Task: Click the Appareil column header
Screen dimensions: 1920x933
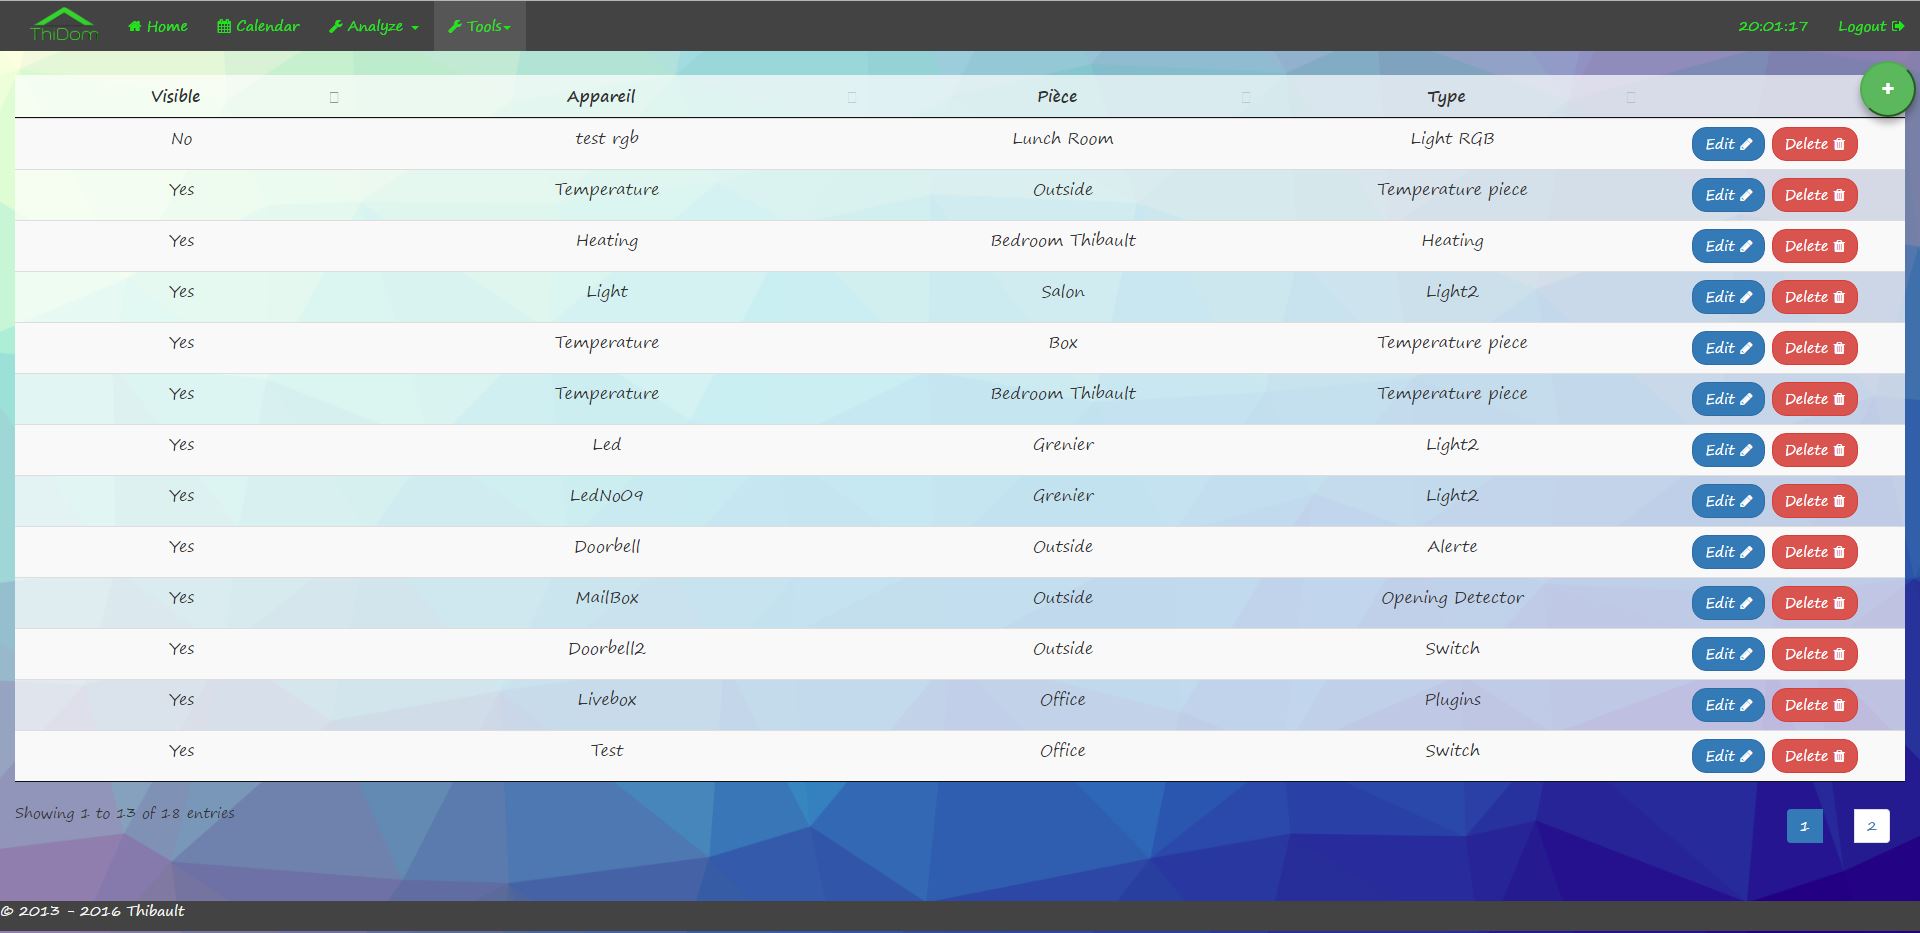Action: 601,96
